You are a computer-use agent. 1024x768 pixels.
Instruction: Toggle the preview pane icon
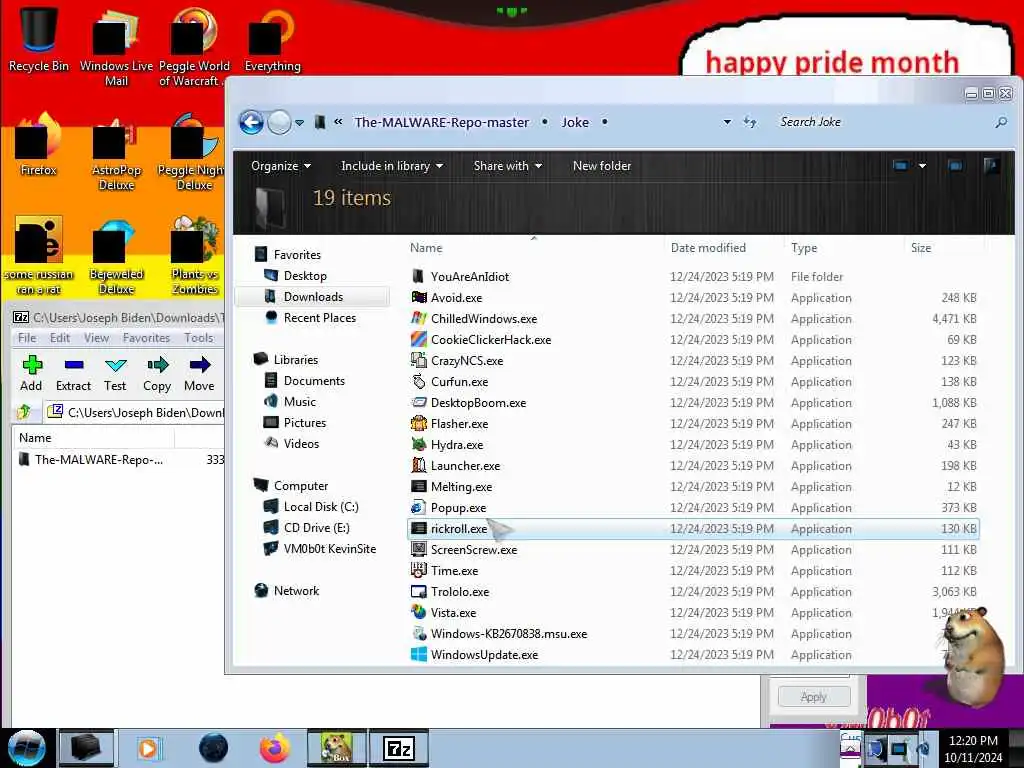coord(955,166)
